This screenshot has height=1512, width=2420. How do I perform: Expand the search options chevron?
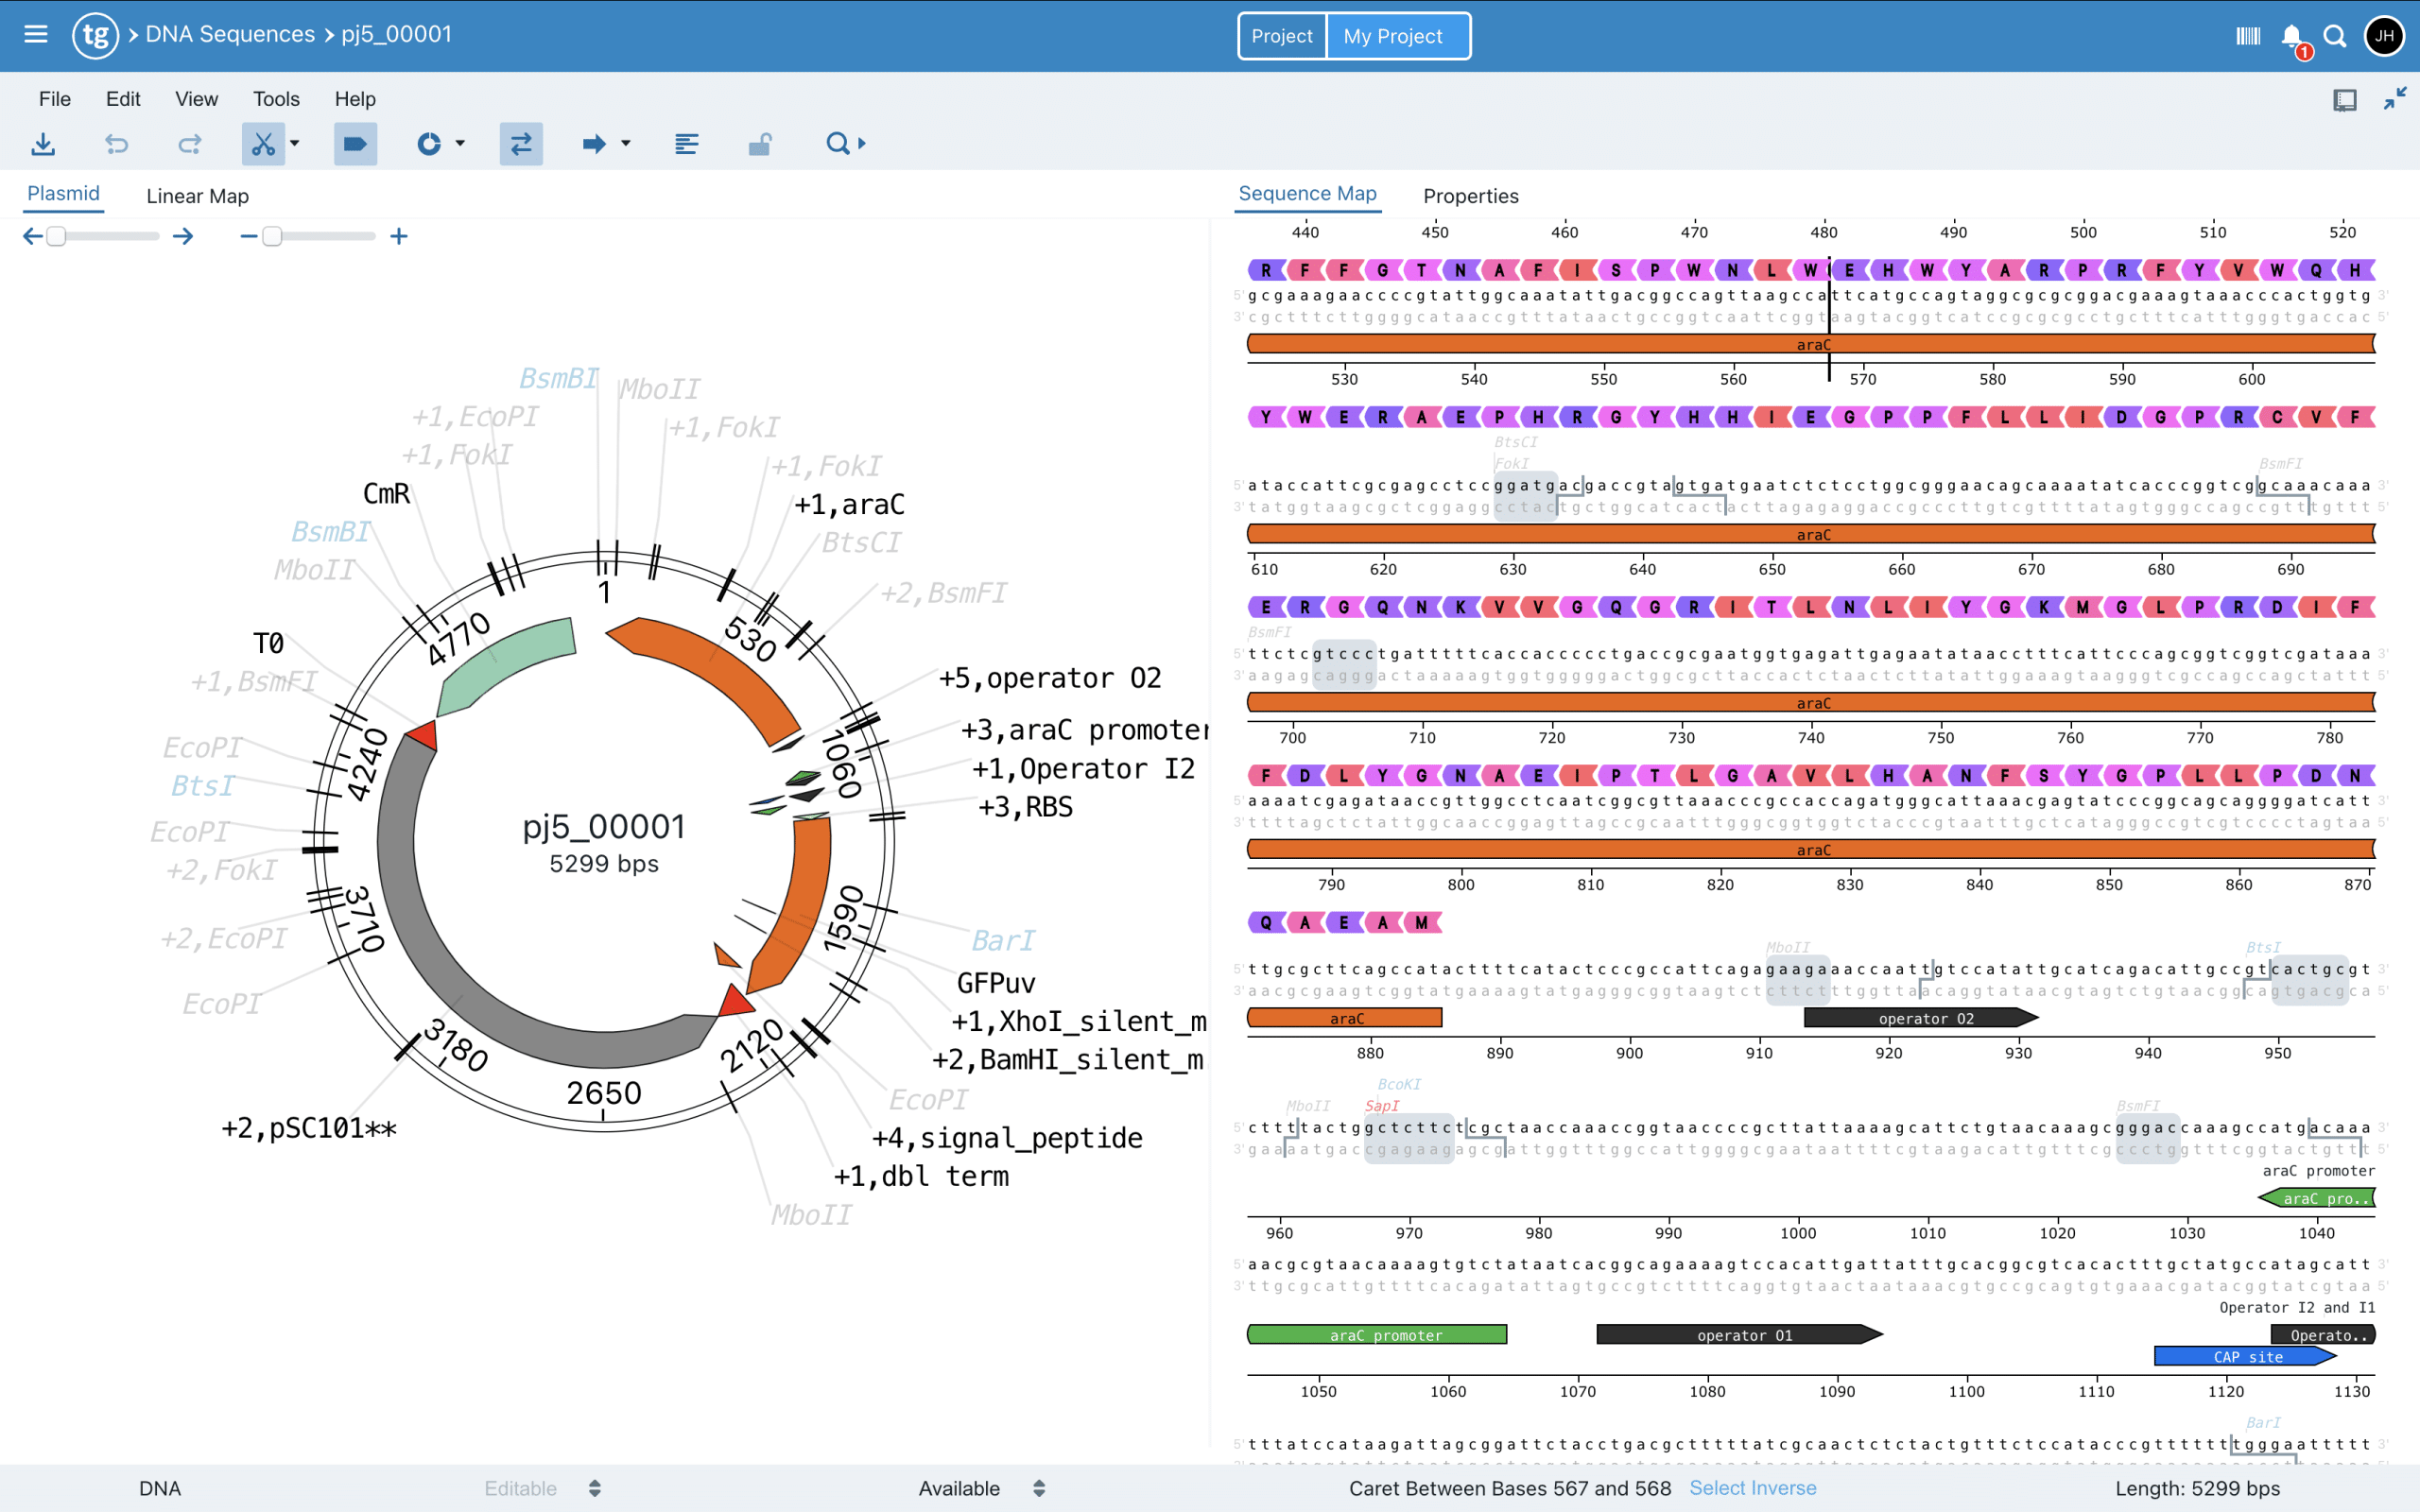click(860, 144)
